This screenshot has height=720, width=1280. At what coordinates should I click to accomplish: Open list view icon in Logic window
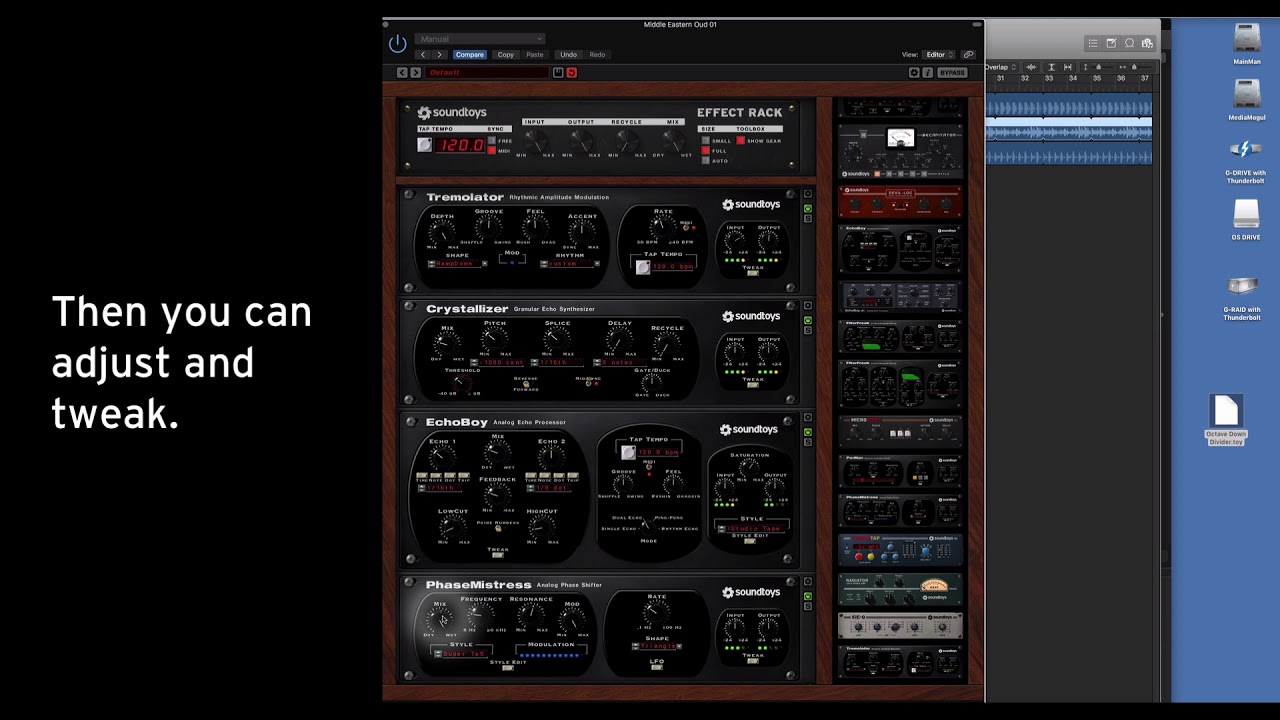(1094, 43)
